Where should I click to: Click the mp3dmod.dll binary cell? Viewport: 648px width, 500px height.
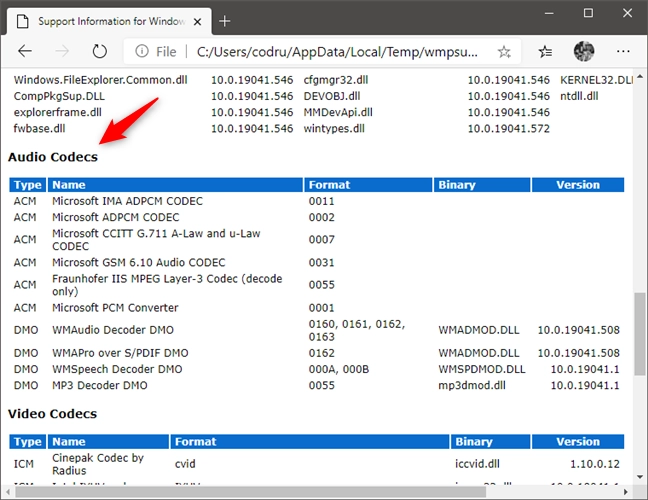[472, 386]
